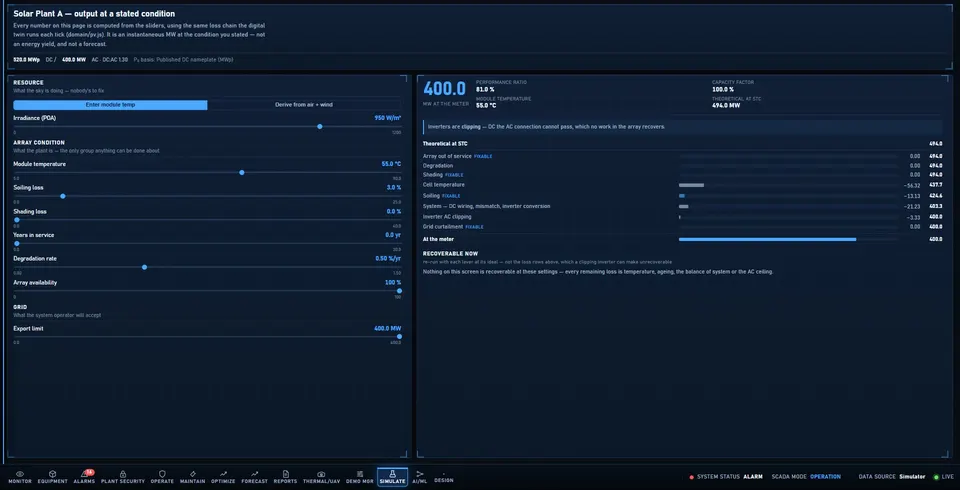
Task: Click the 0.0 yr years in service value
Action: [x=393, y=235]
